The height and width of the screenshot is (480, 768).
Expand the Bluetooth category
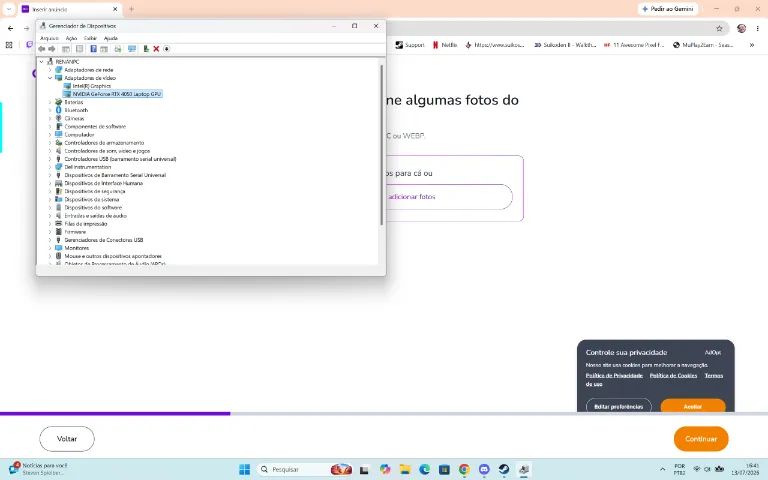click(x=49, y=110)
